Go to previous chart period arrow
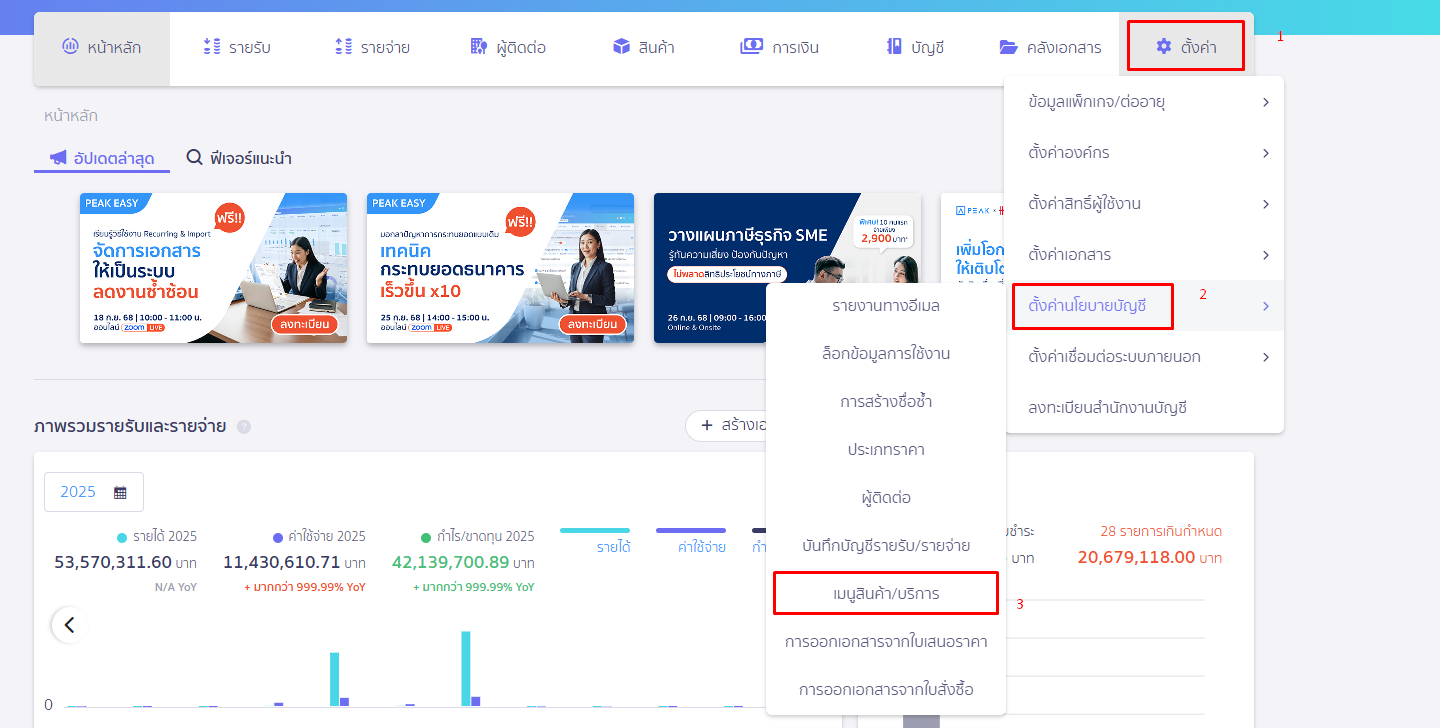The width and height of the screenshot is (1440, 728). coord(69,625)
